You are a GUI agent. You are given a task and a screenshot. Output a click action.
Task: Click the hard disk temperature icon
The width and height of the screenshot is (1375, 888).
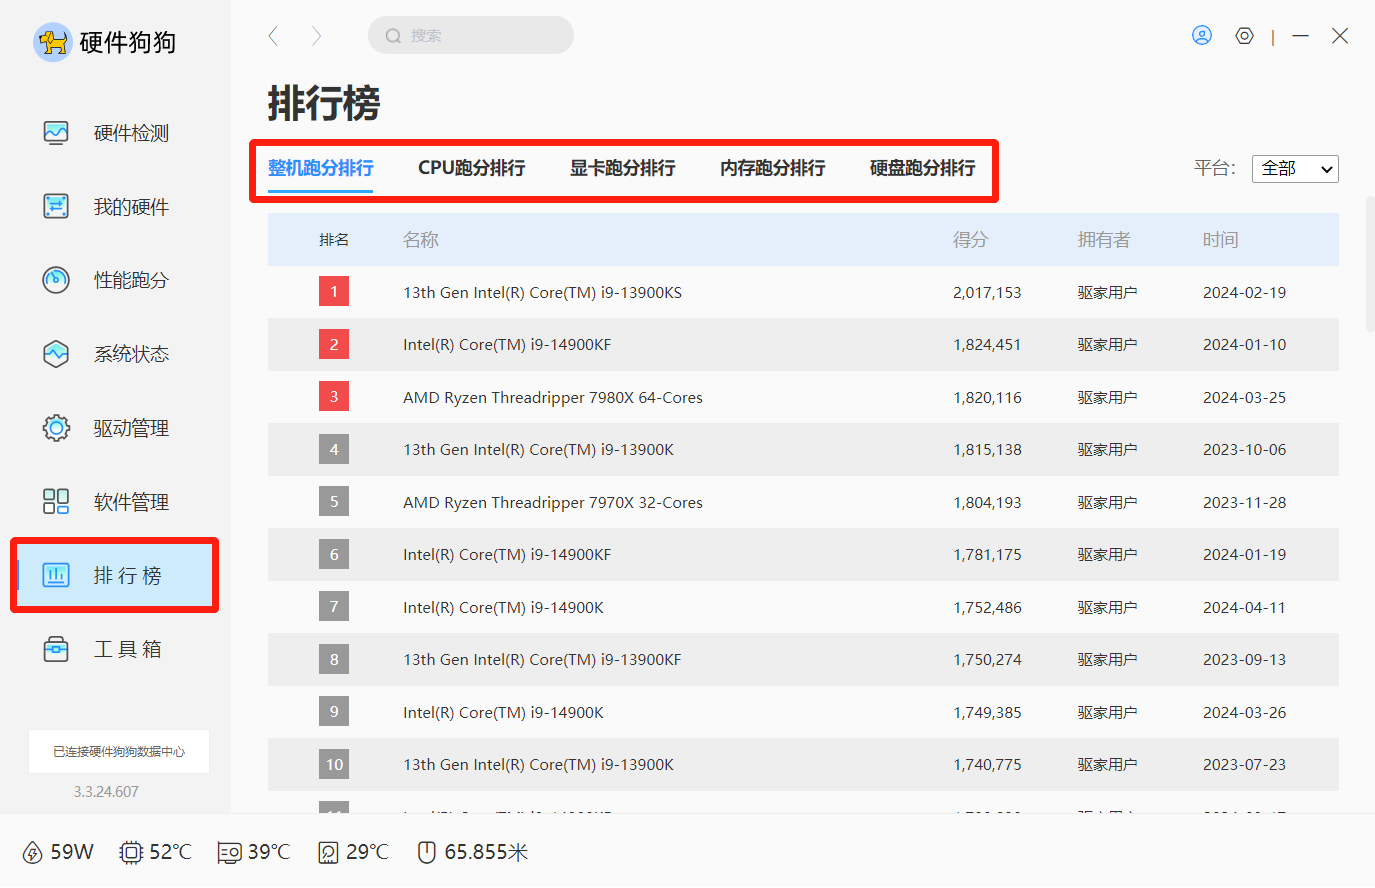coord(328,852)
